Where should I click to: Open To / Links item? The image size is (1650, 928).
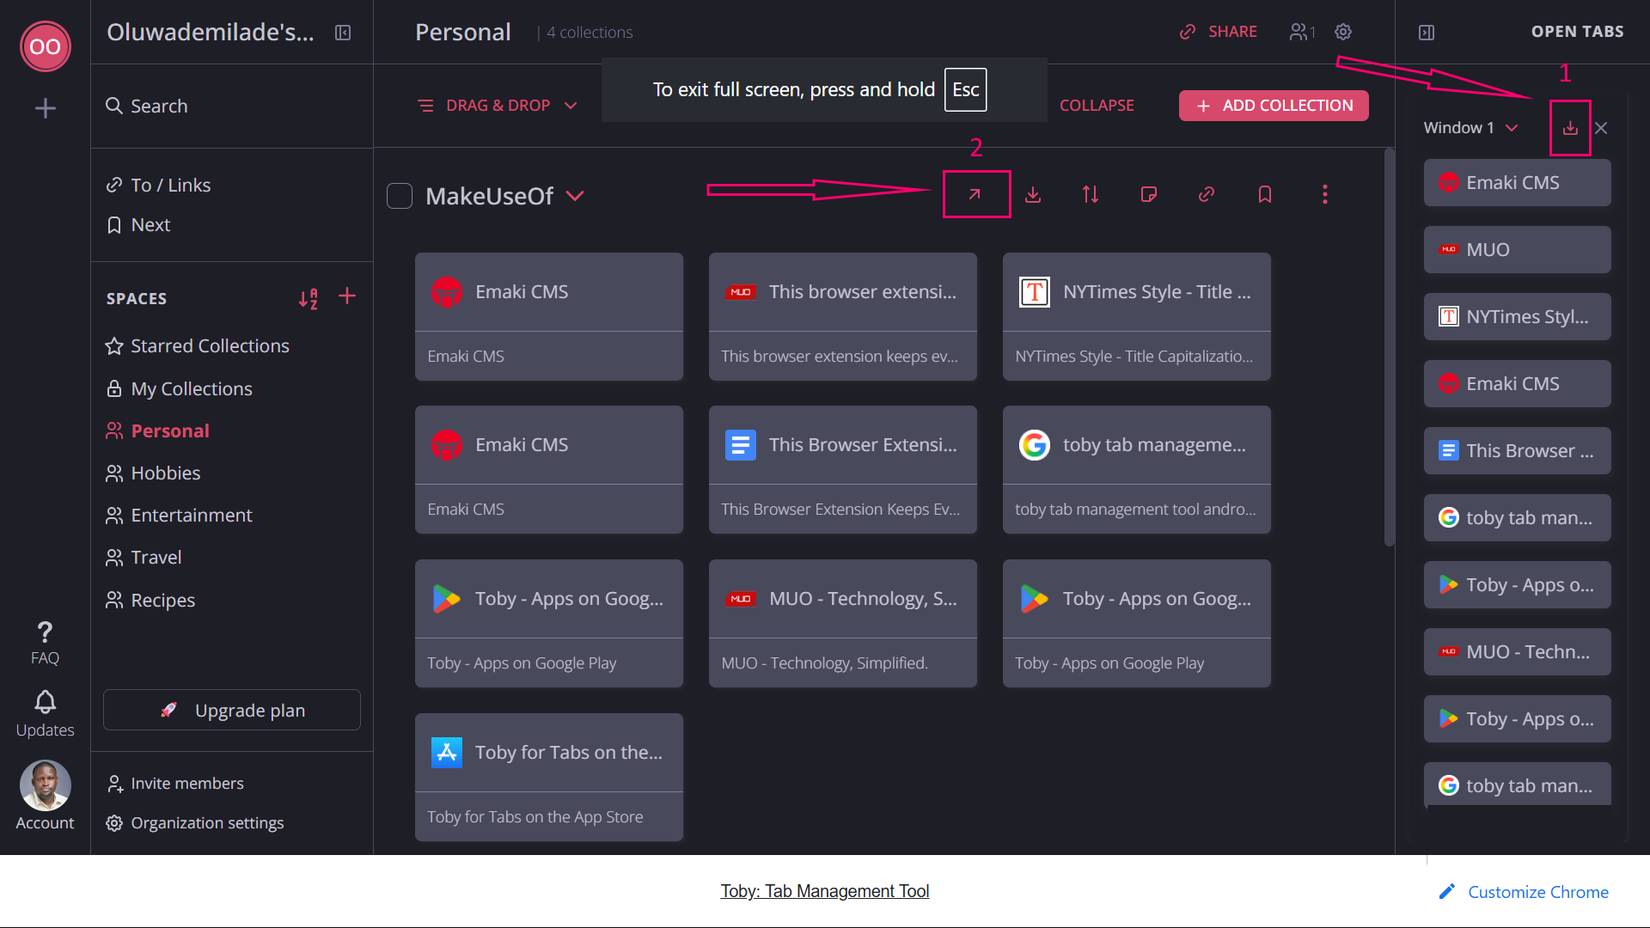coord(159,185)
